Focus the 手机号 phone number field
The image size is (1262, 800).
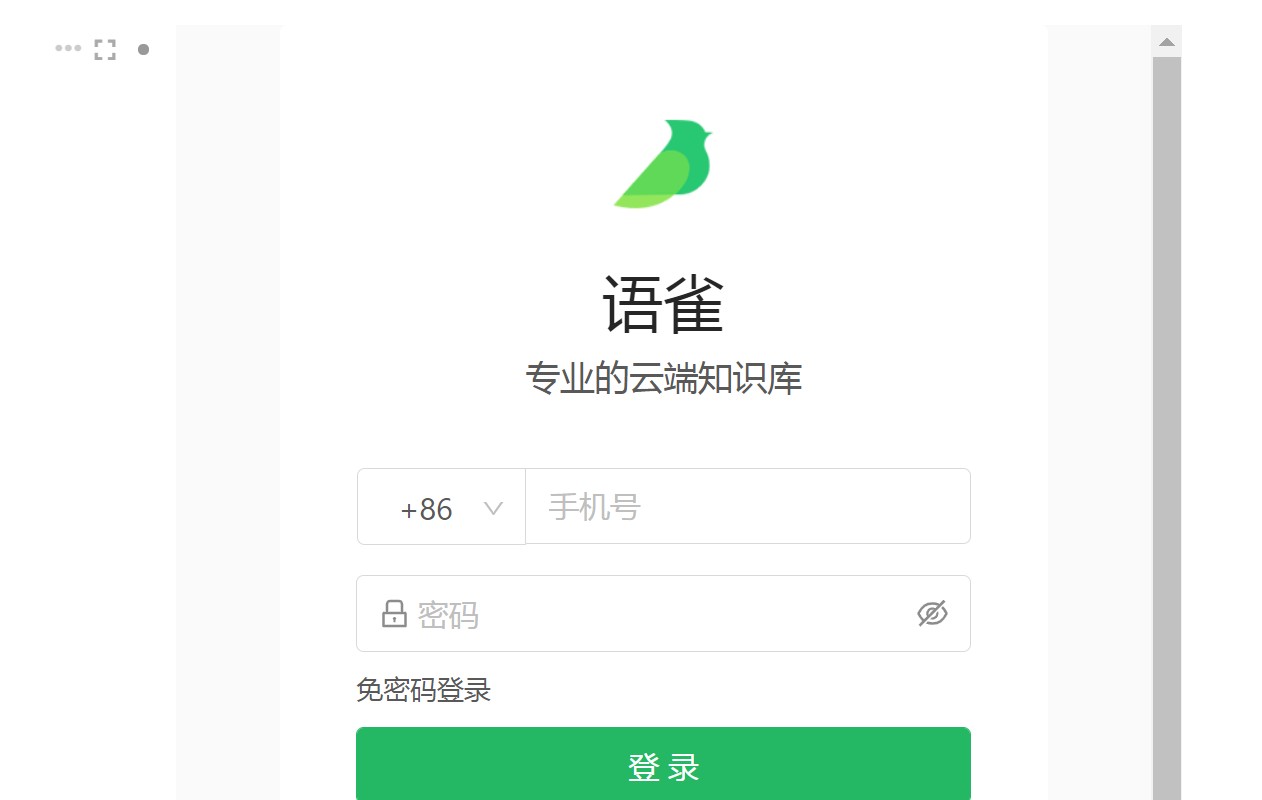tap(748, 507)
